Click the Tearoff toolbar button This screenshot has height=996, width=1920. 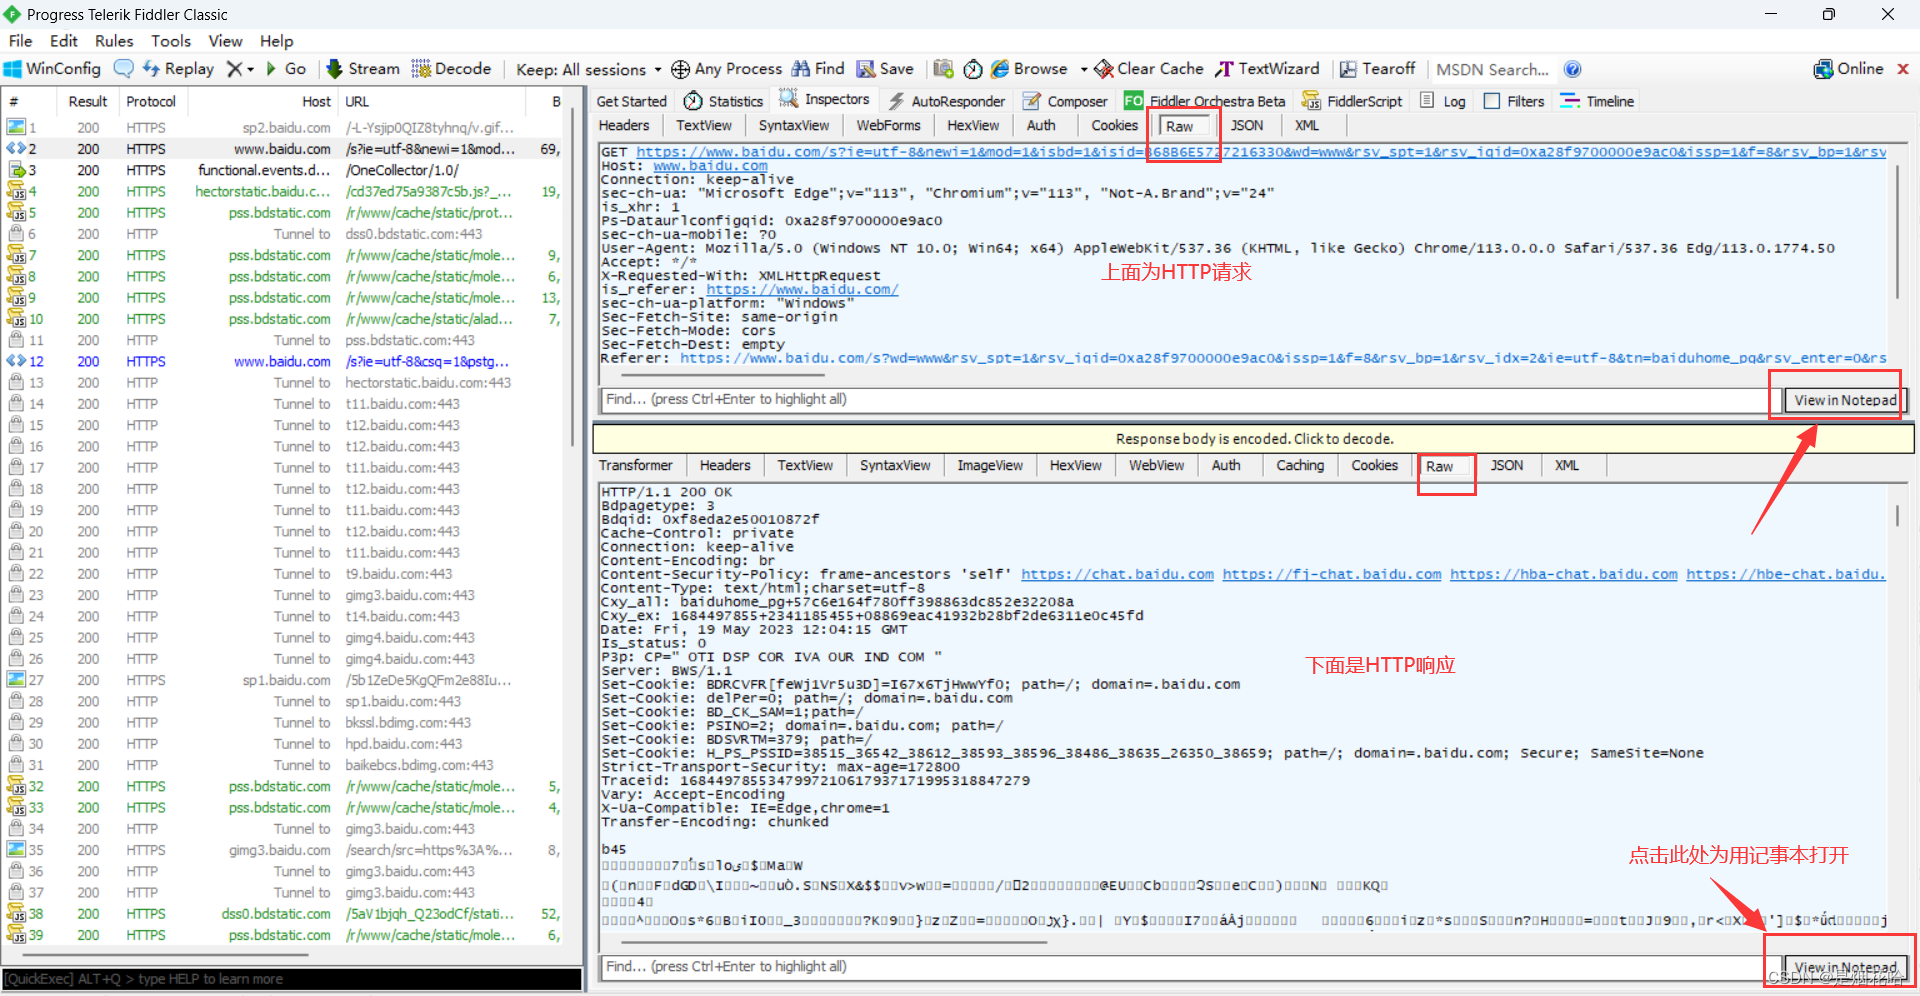click(x=1377, y=69)
